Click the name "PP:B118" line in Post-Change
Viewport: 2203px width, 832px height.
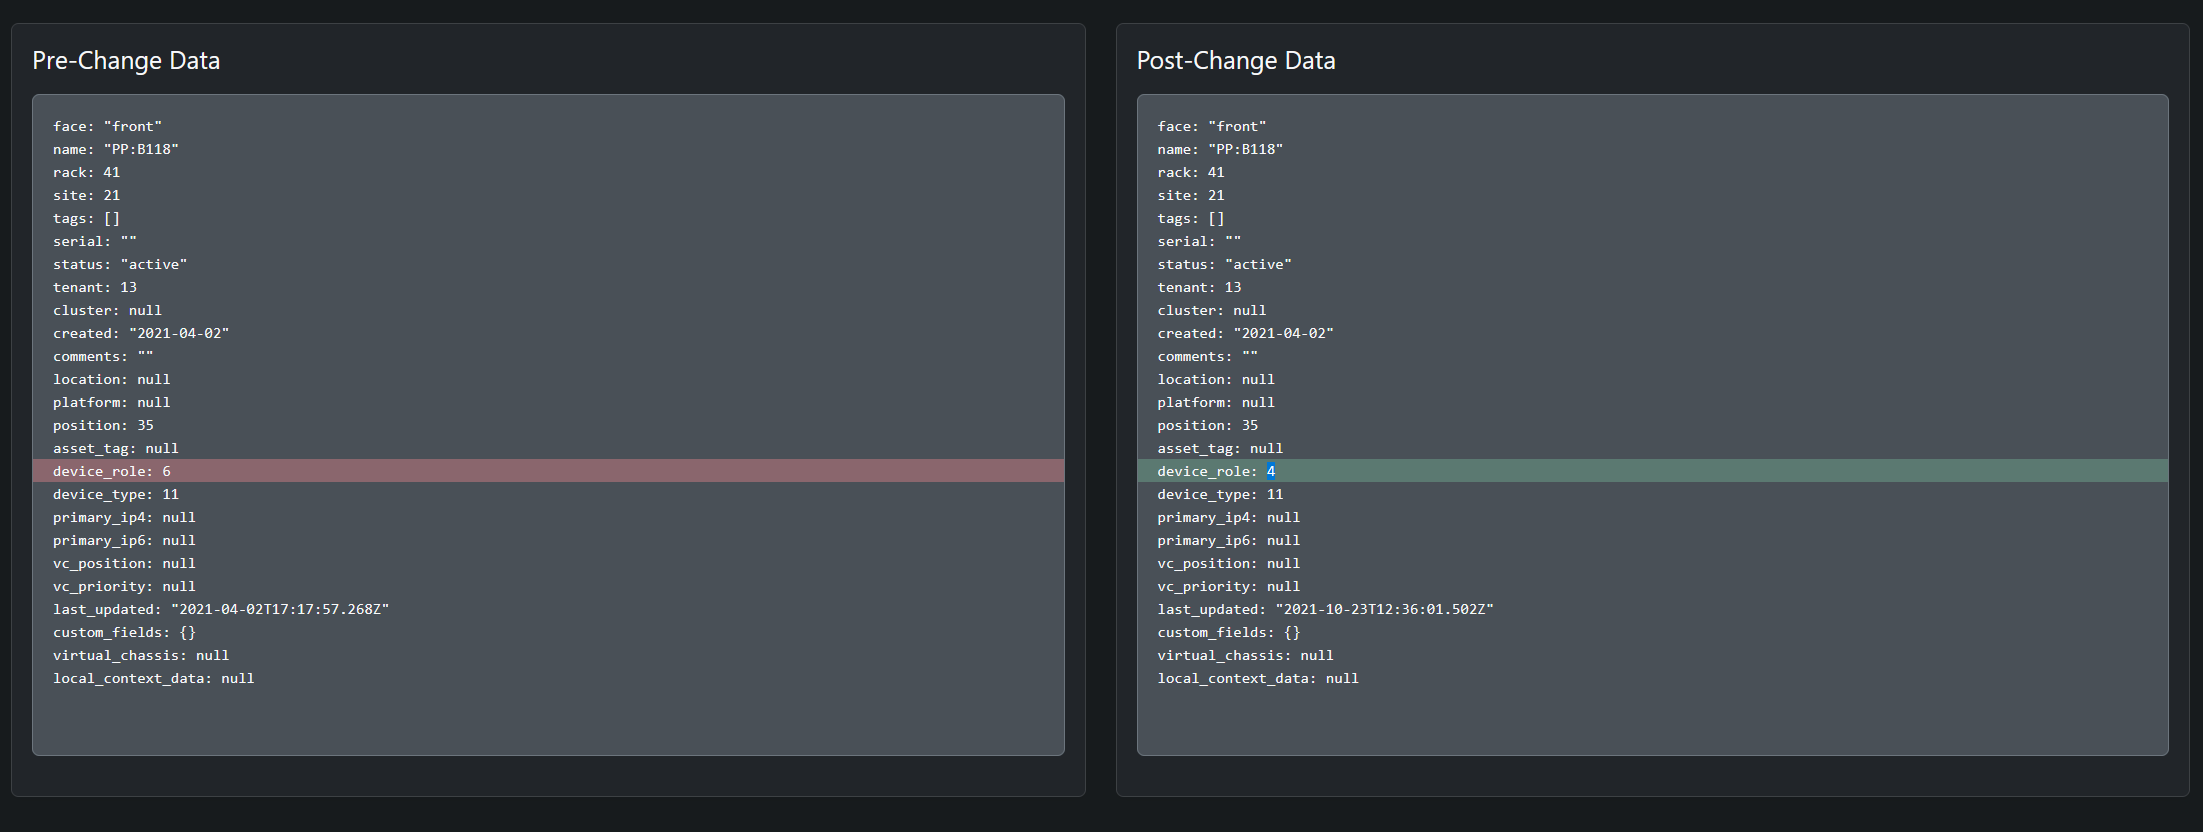[x=1220, y=149]
